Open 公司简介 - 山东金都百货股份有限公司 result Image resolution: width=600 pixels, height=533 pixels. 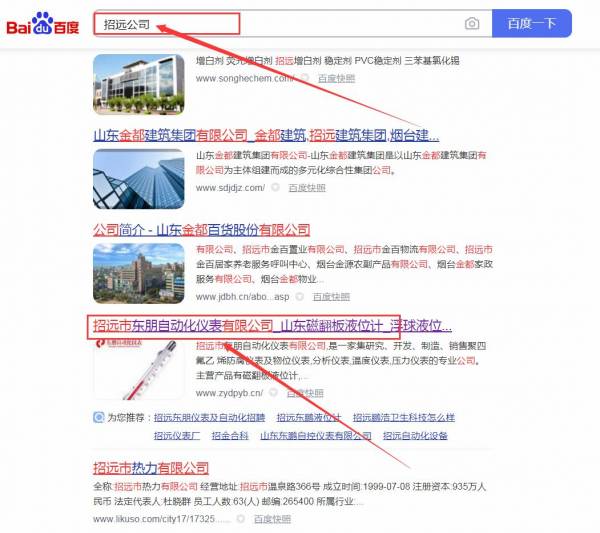[x=201, y=229]
